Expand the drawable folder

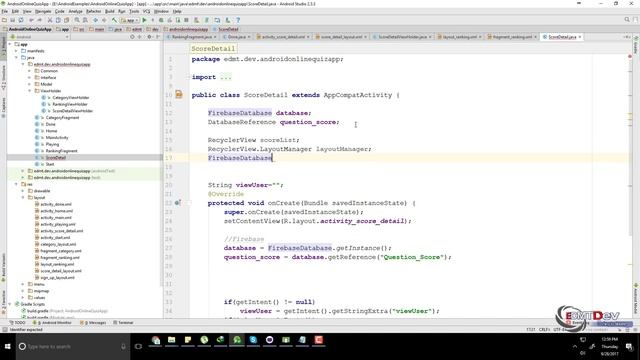23,191
